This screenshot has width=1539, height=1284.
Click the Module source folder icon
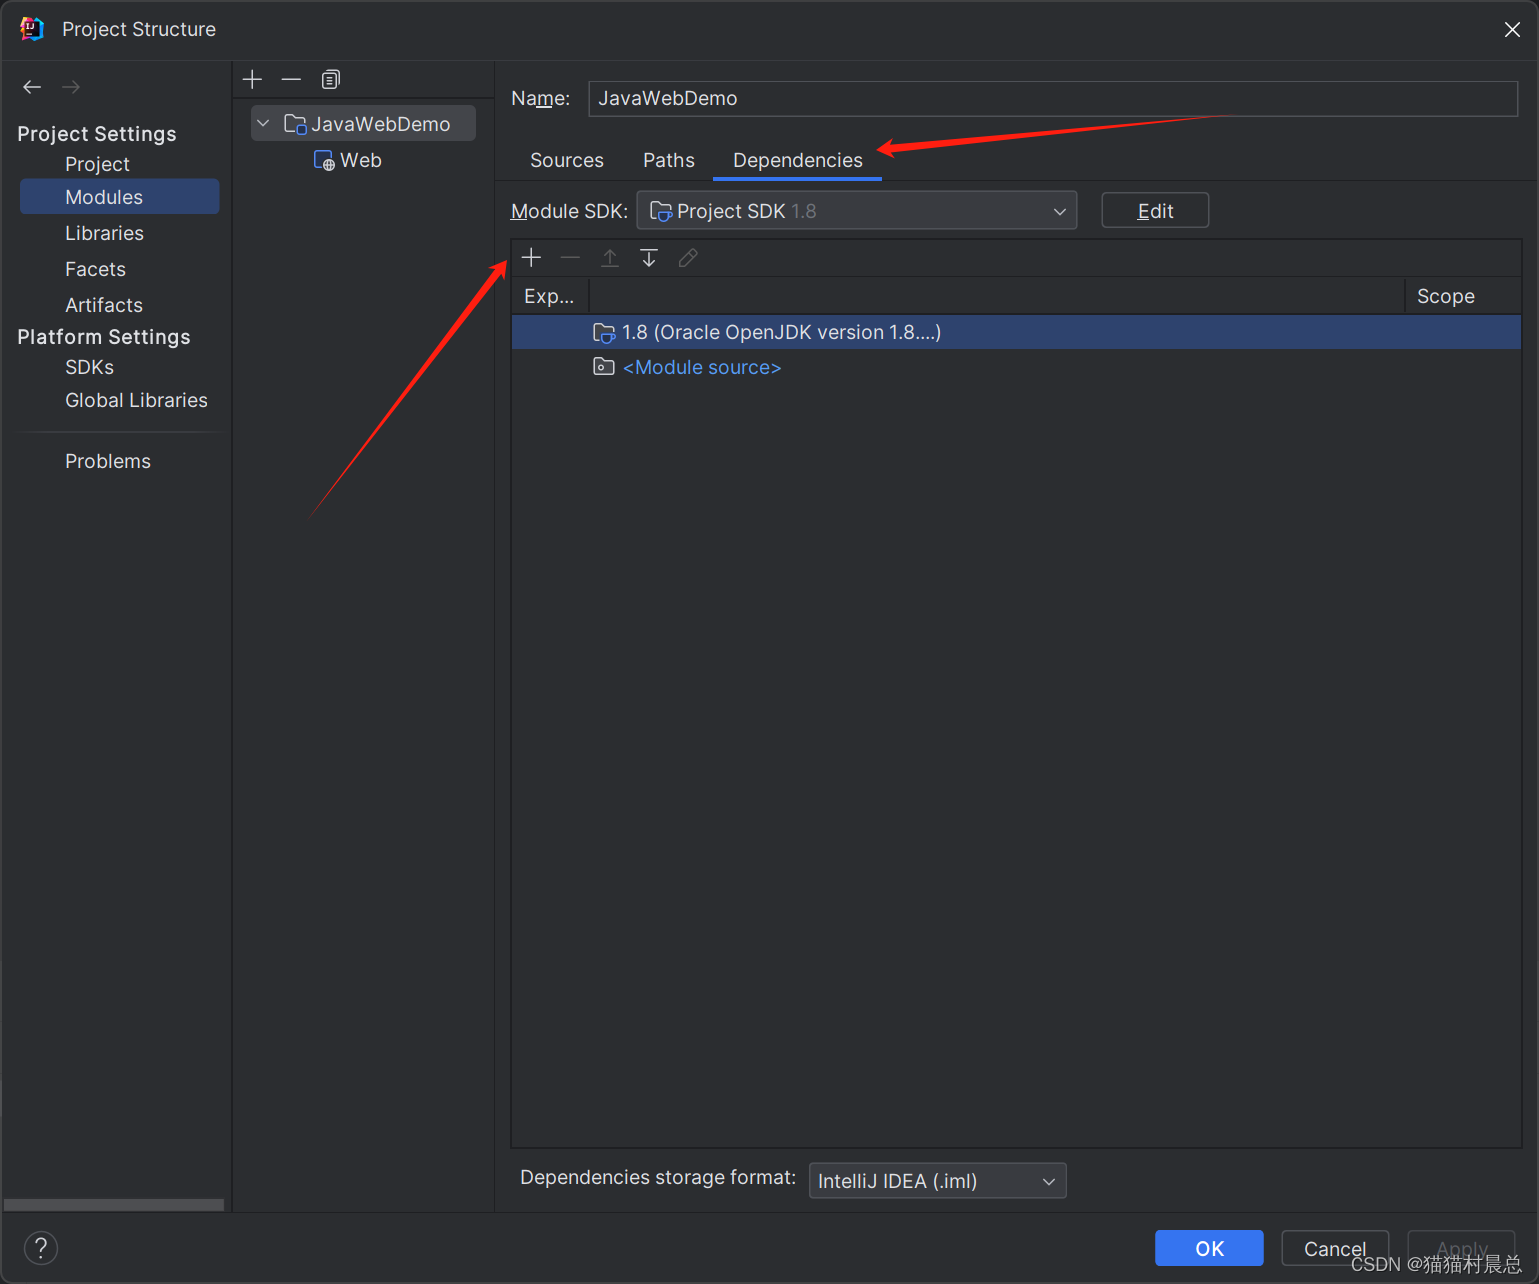(x=604, y=367)
